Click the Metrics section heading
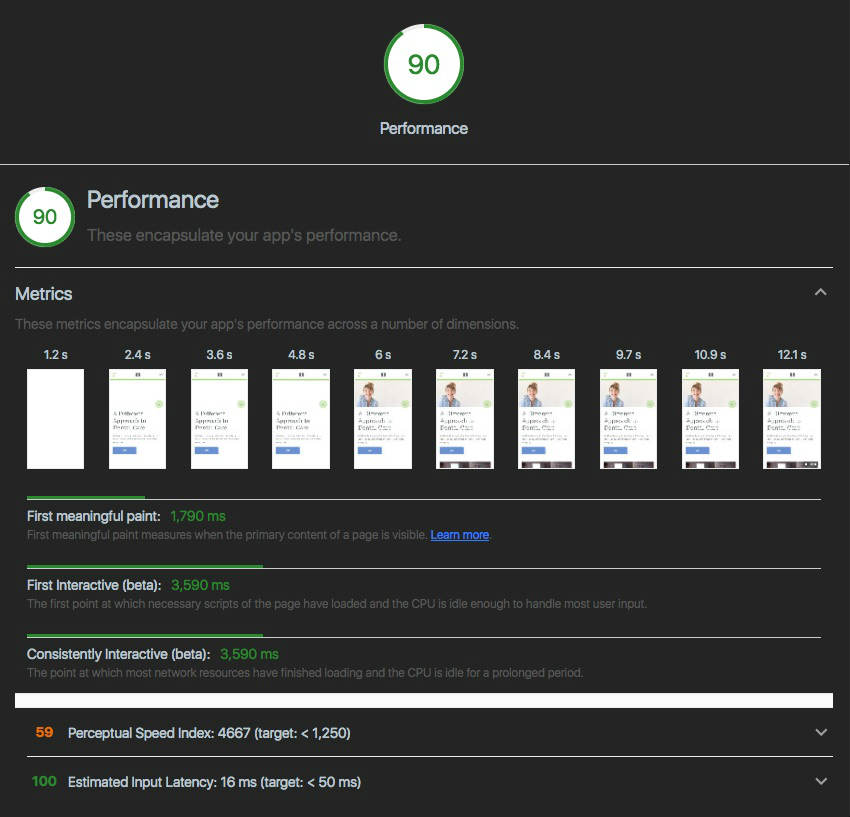This screenshot has height=817, width=850. coord(43,293)
